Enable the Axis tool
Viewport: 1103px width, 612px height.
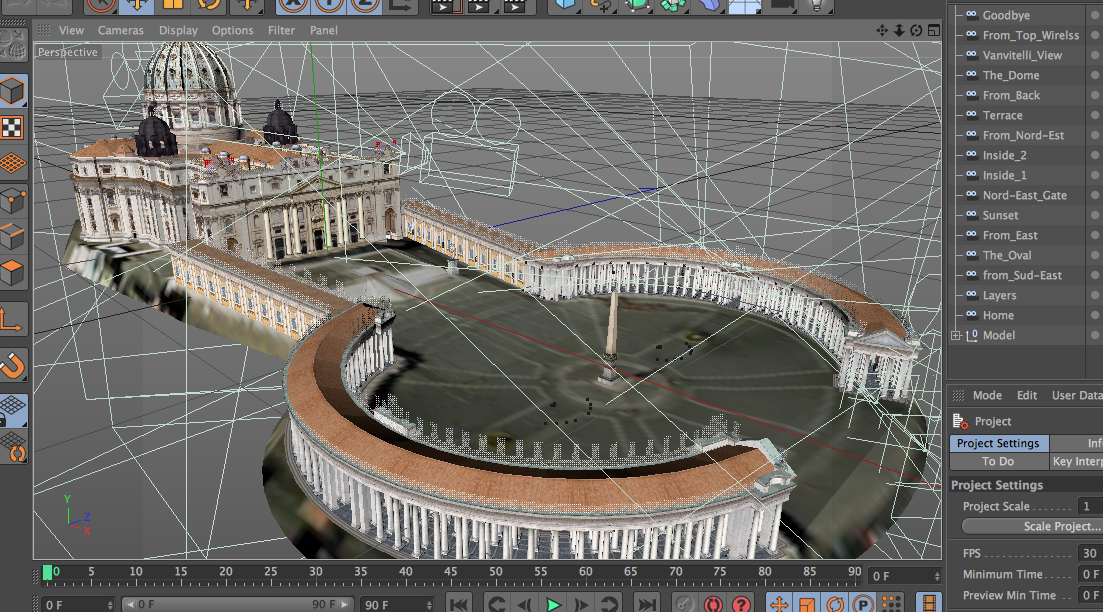pyautogui.click(x=13, y=319)
